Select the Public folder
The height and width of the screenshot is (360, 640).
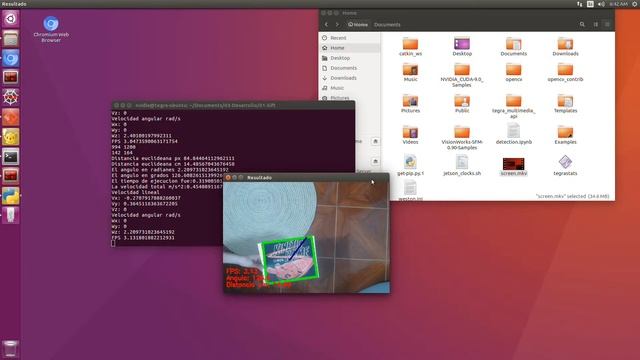[x=462, y=104]
